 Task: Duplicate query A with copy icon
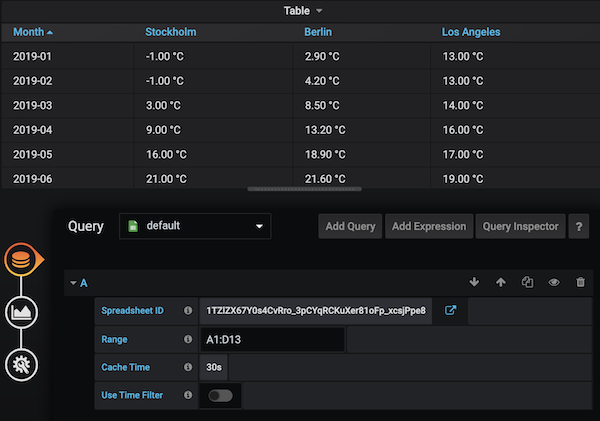click(x=527, y=283)
